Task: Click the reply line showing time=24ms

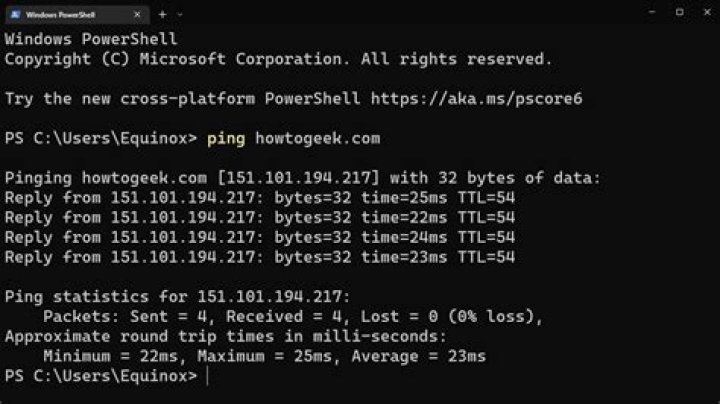Action: pyautogui.click(x=260, y=237)
